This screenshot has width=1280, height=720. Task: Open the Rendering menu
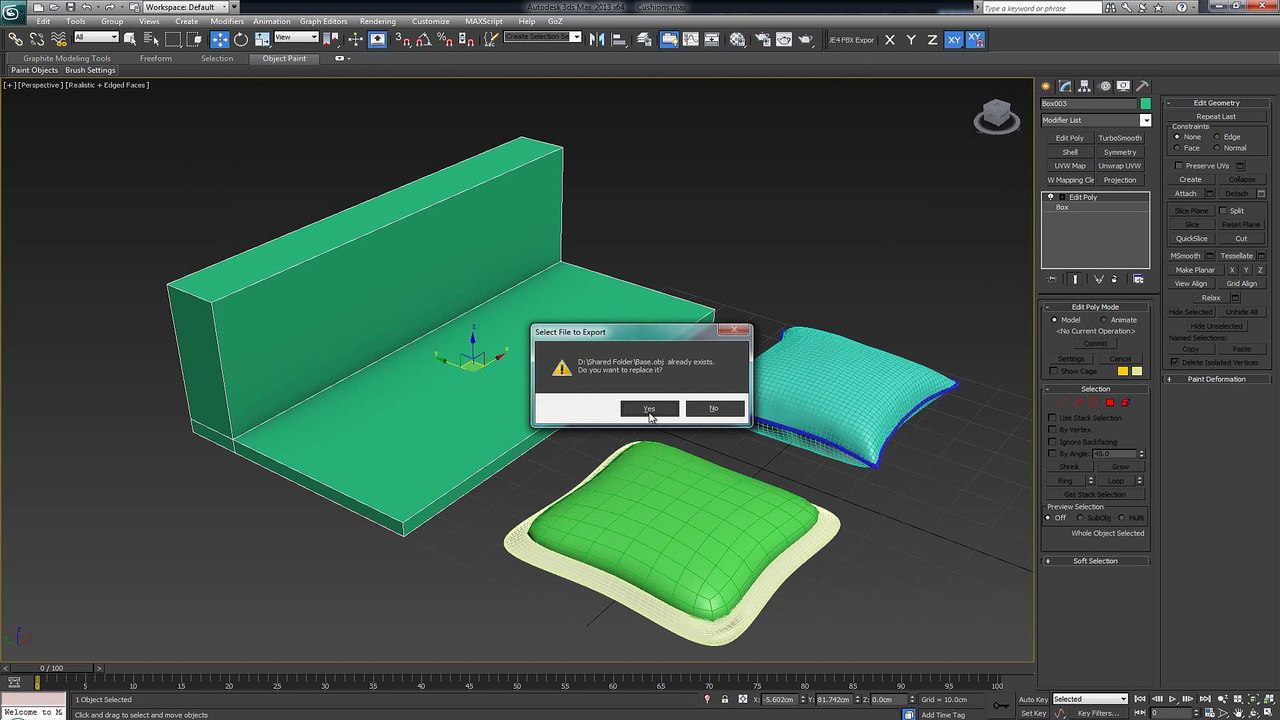pos(378,21)
